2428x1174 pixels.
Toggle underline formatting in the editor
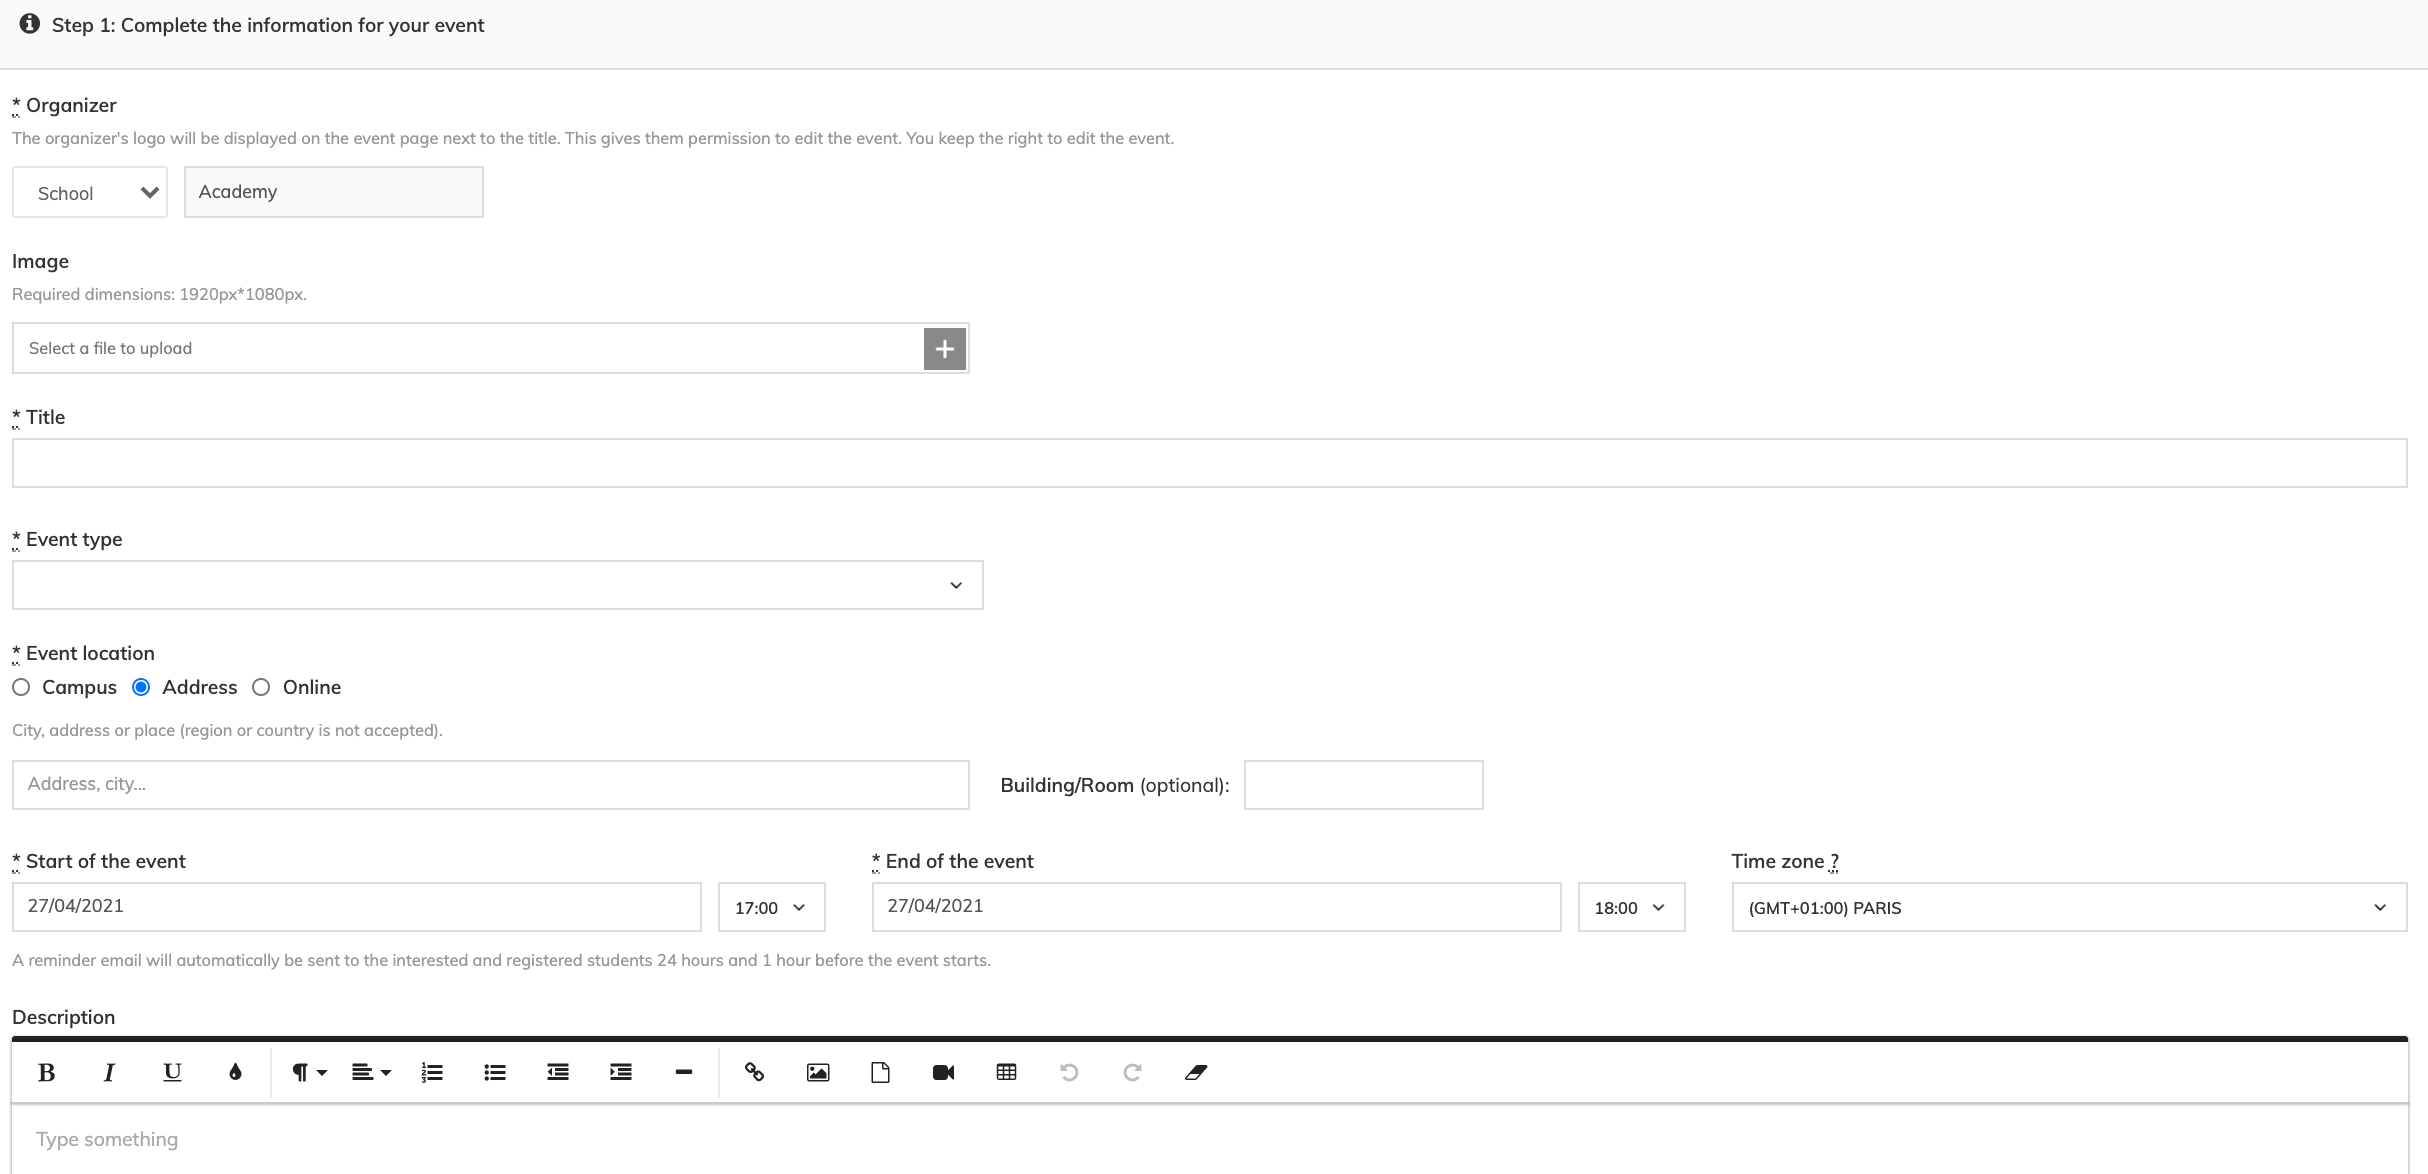click(x=172, y=1072)
